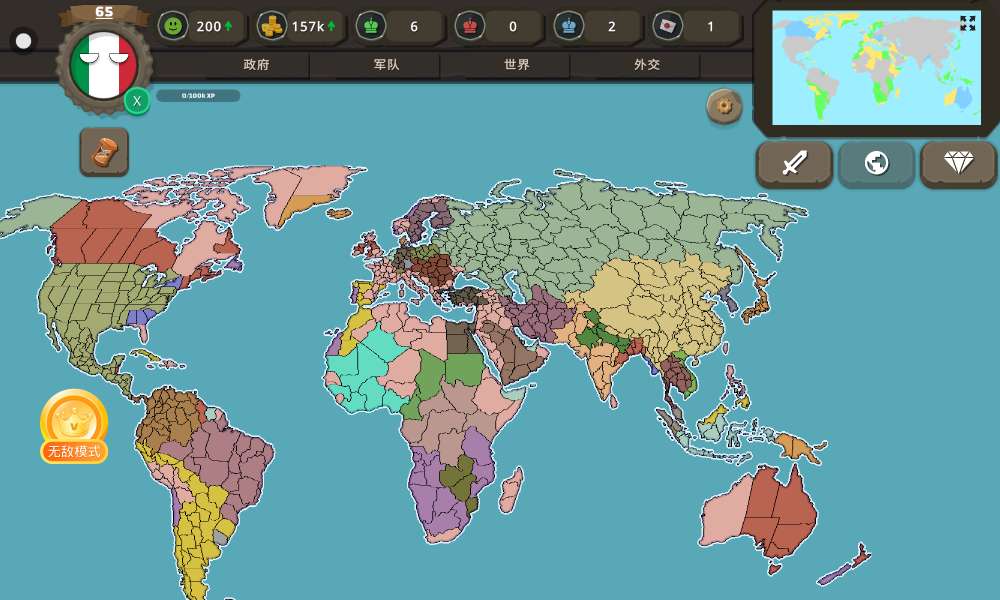The width and height of the screenshot is (1000, 600).
Task: Open the 政府 government tab
Action: point(256,64)
